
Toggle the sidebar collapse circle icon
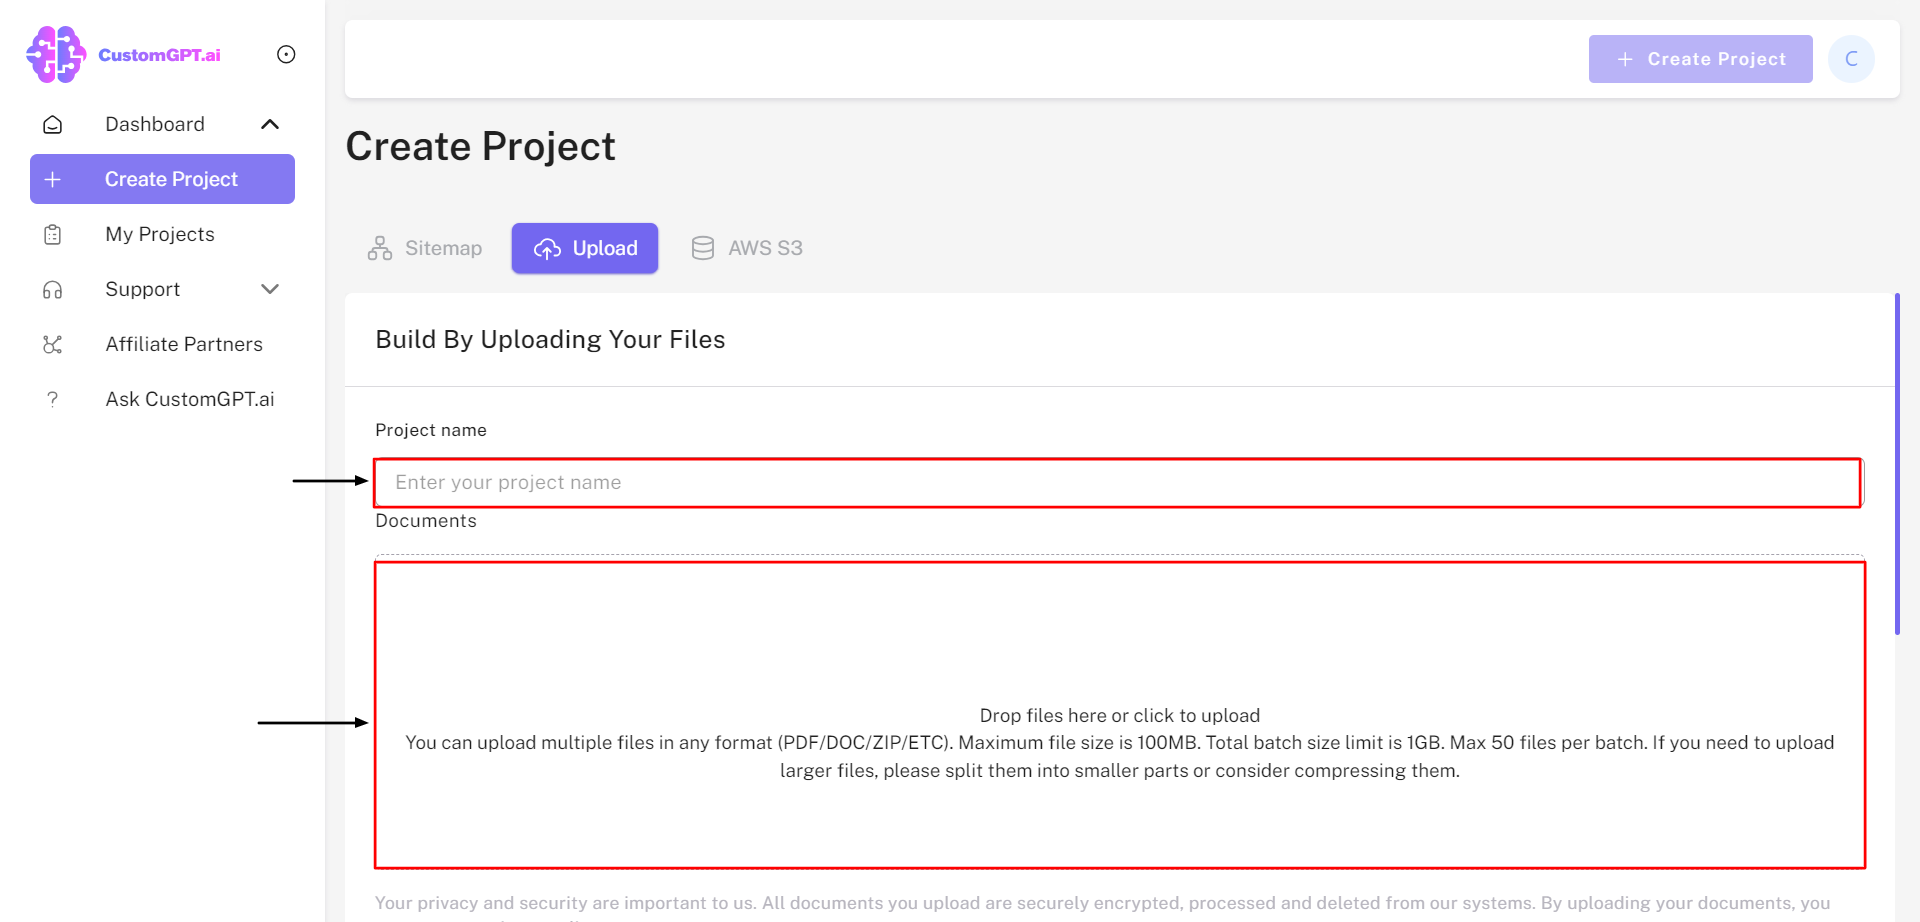286,55
